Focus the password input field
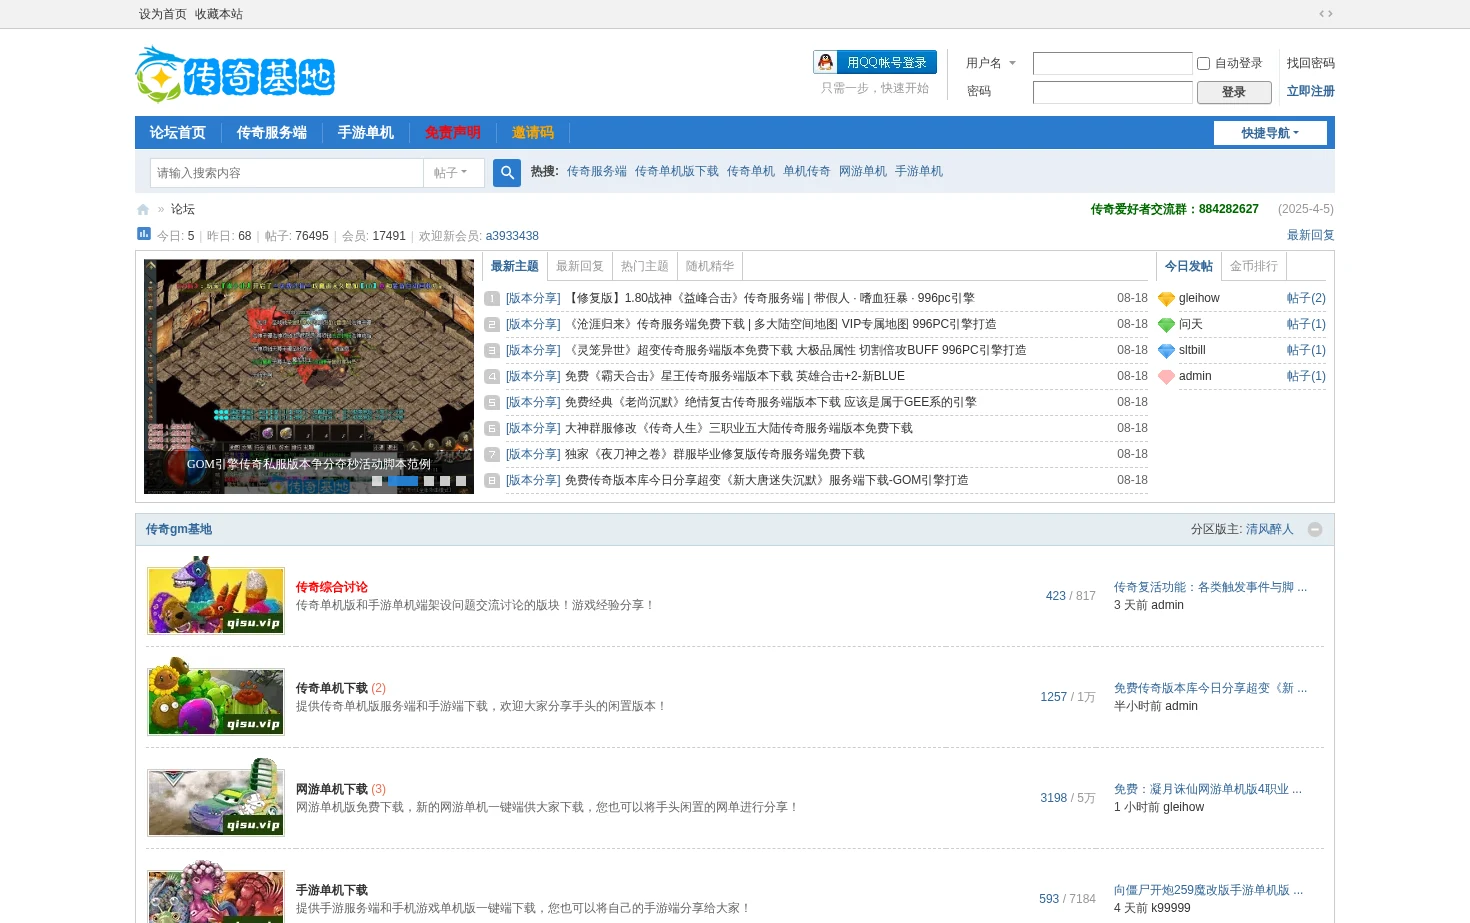 (x=1113, y=92)
